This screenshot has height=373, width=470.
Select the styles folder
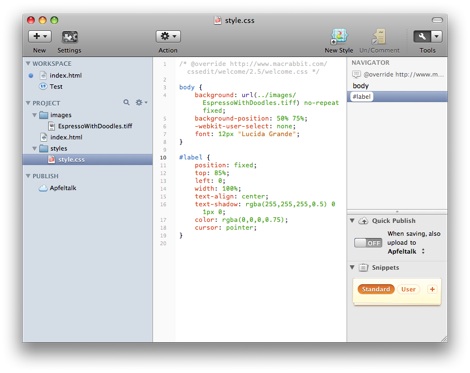[59, 148]
